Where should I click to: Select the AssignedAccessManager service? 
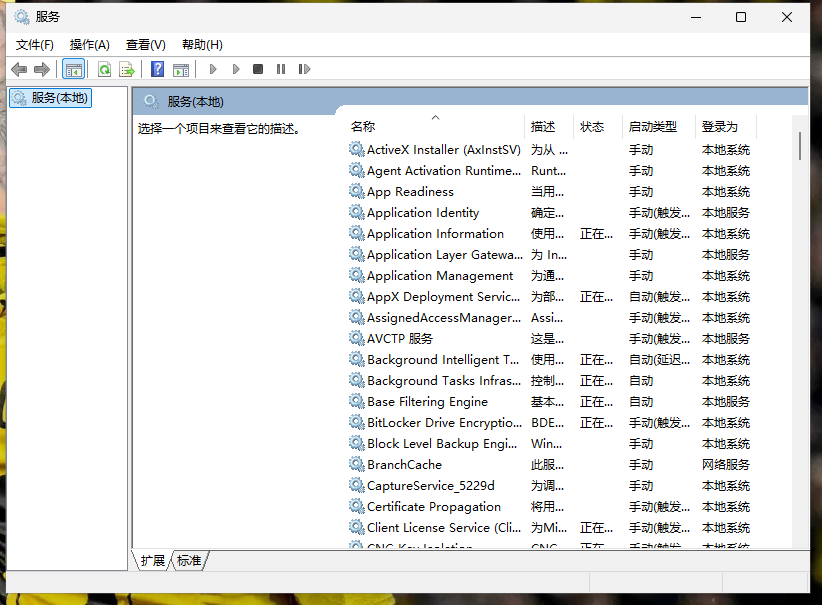coord(444,317)
